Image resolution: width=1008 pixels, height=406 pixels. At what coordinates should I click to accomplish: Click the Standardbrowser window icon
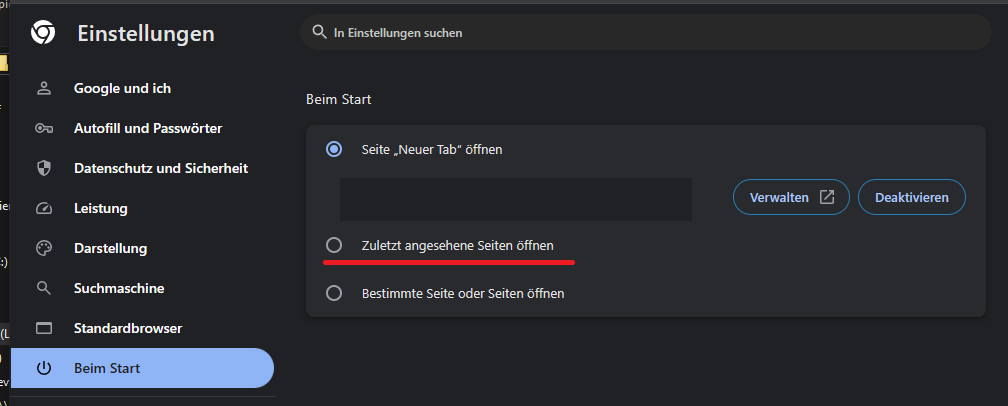point(43,328)
